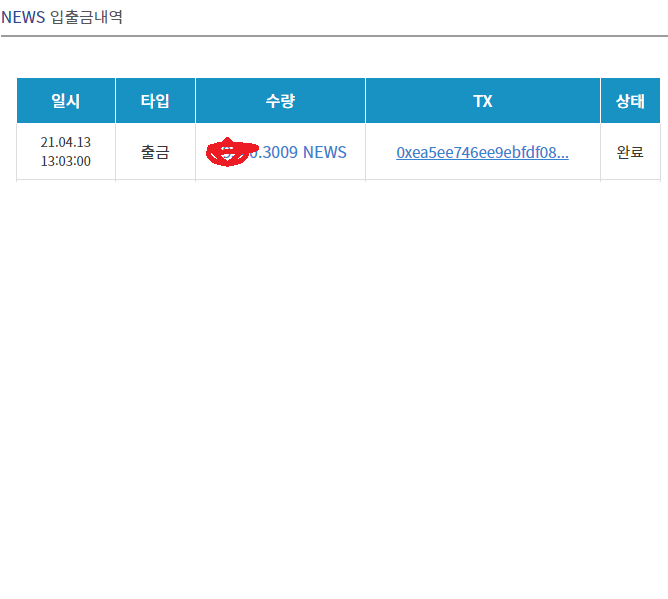Click the TX column header

[x=483, y=101]
